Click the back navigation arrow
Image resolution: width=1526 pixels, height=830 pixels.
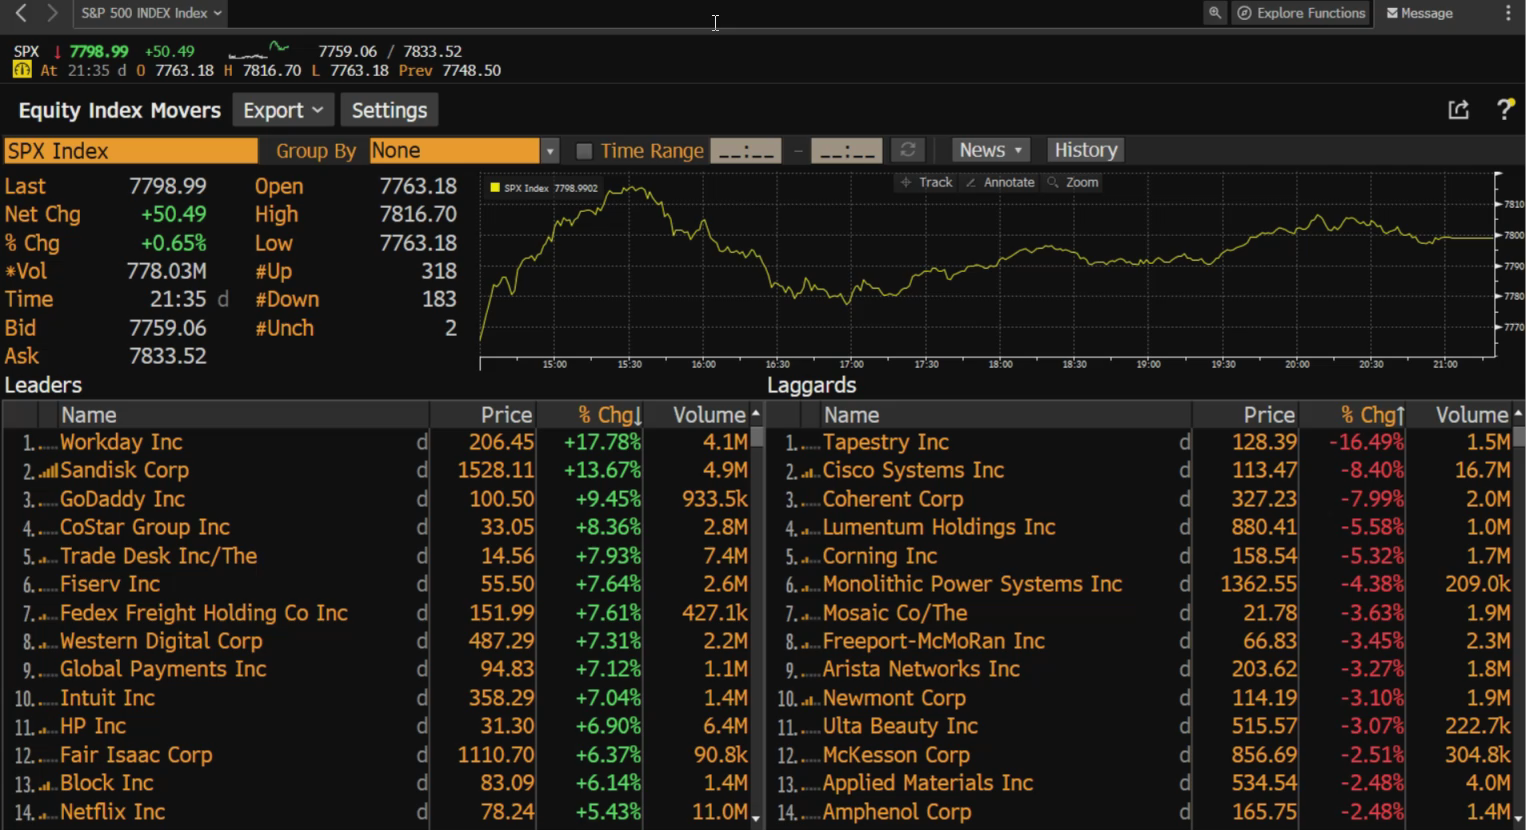coord(21,13)
